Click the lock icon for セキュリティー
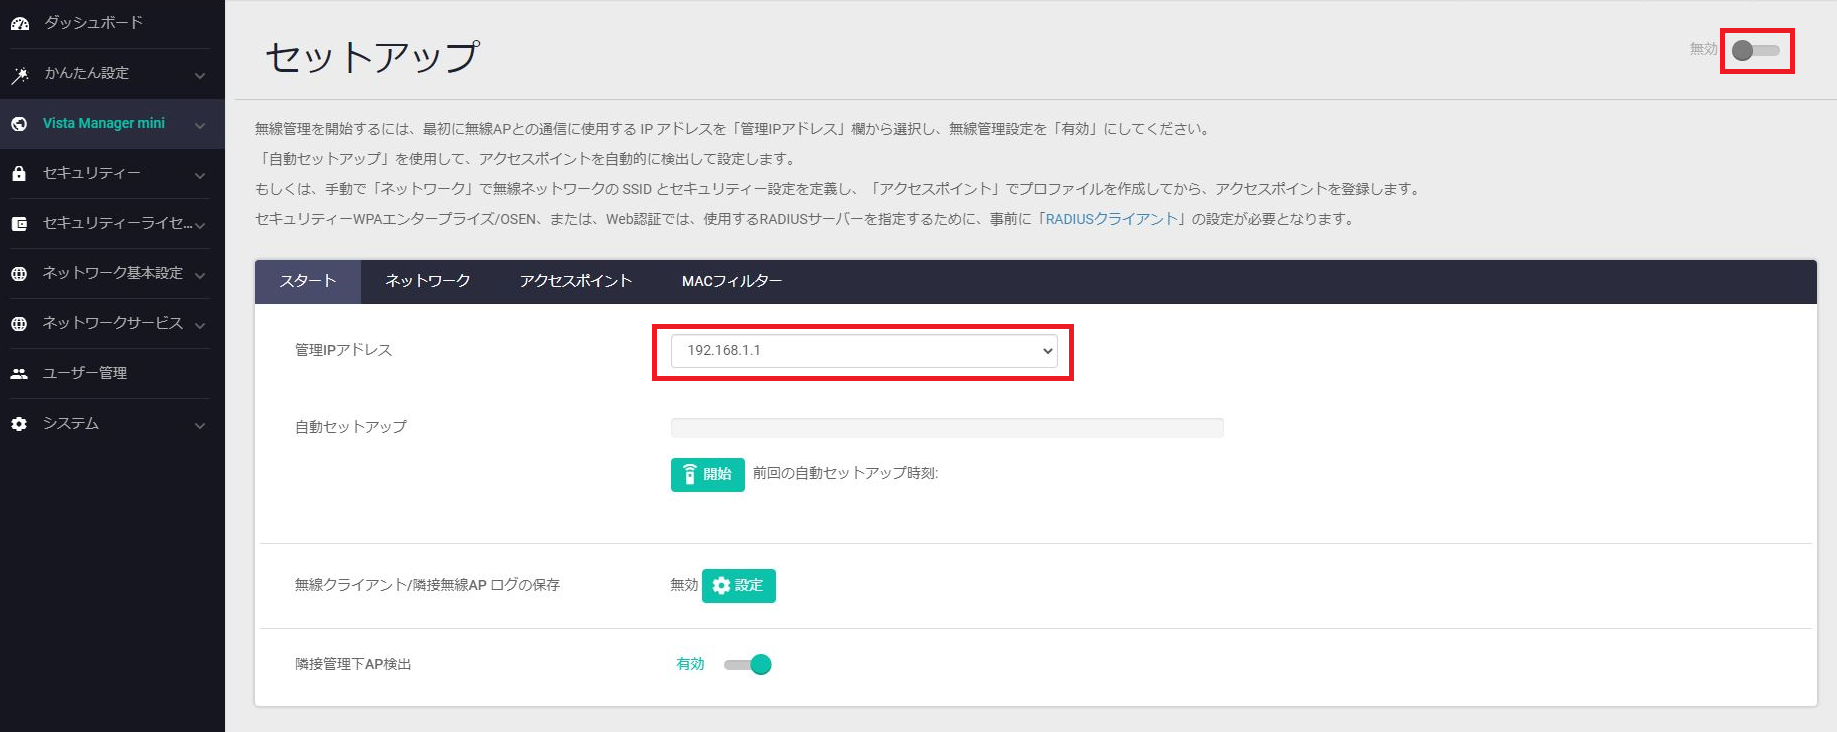This screenshot has width=1837, height=732. pos(19,174)
